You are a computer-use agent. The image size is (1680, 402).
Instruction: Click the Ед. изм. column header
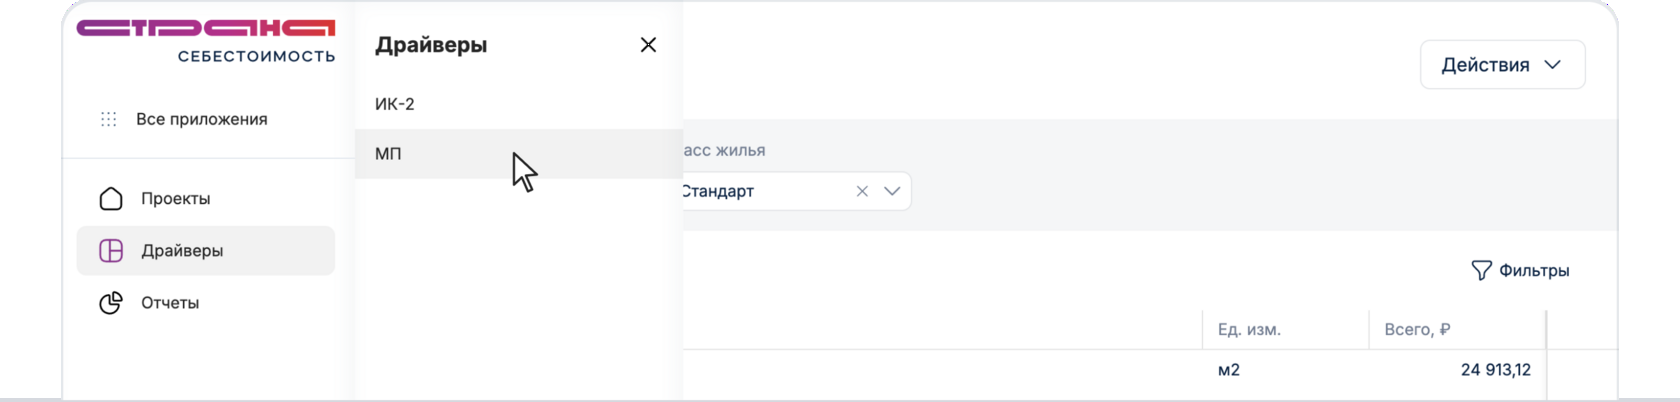(1249, 330)
